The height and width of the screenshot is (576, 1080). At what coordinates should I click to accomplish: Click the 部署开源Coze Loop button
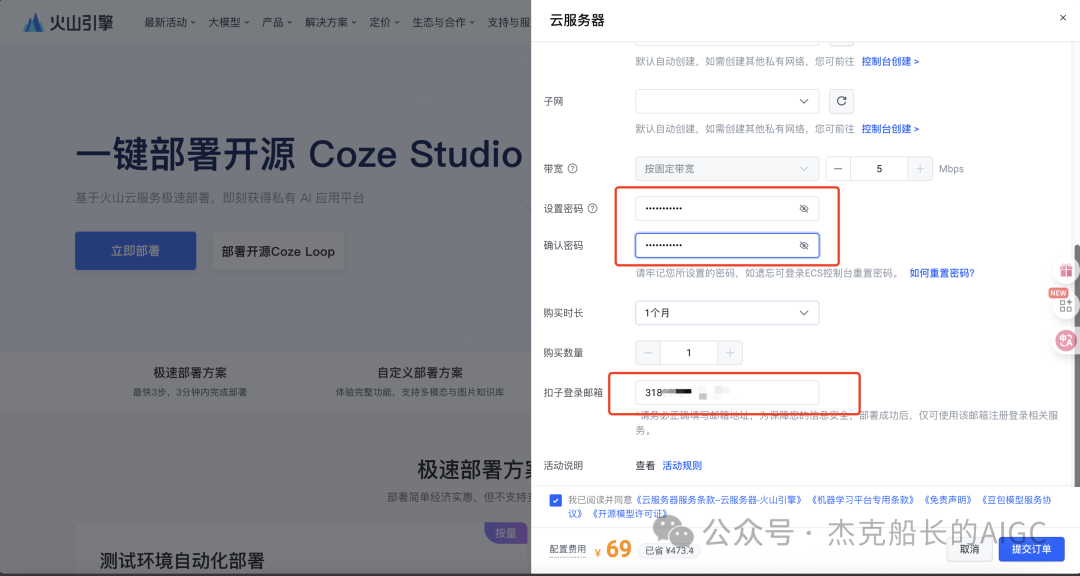(278, 251)
